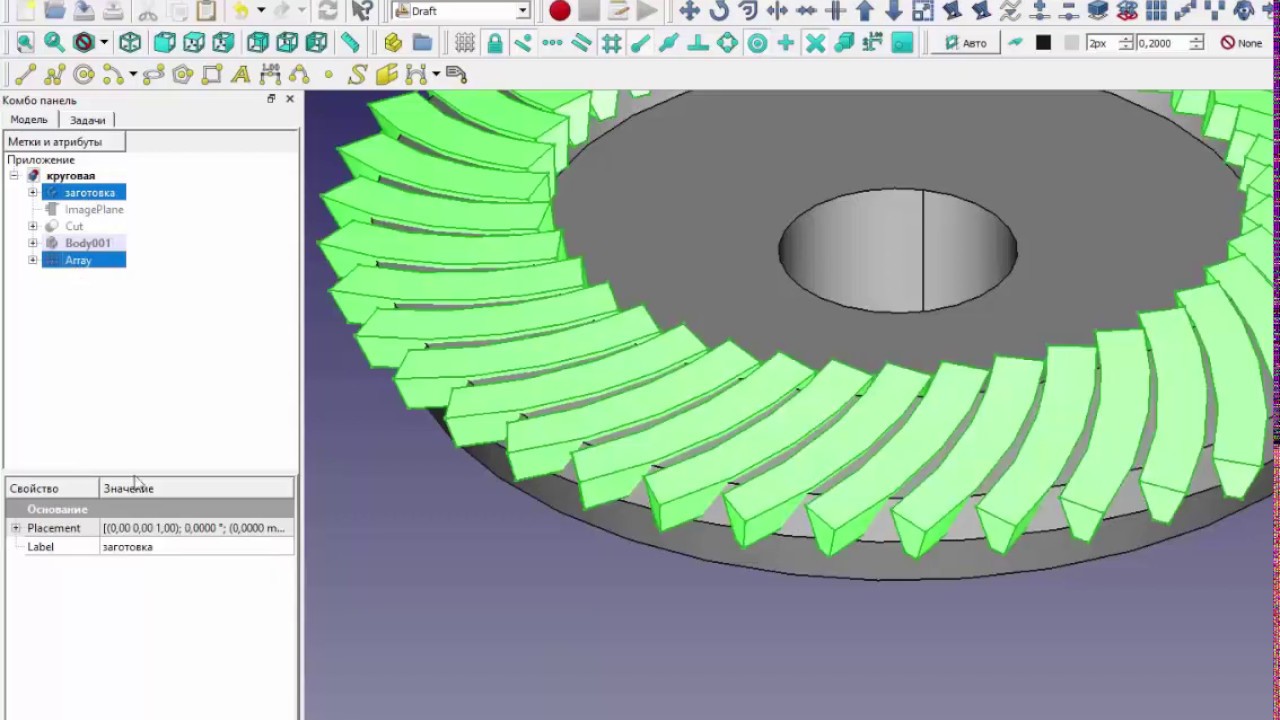
Task: Toggle the Draft grid snap button
Action: 465,43
